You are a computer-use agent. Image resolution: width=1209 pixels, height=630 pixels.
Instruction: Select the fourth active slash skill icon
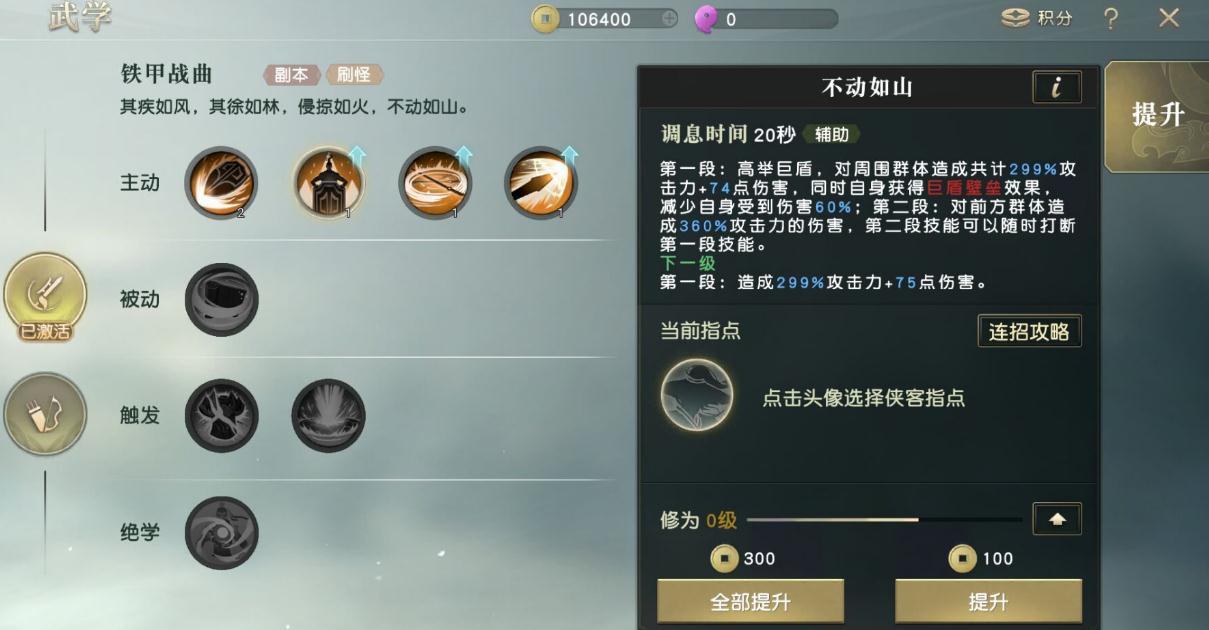coord(541,183)
